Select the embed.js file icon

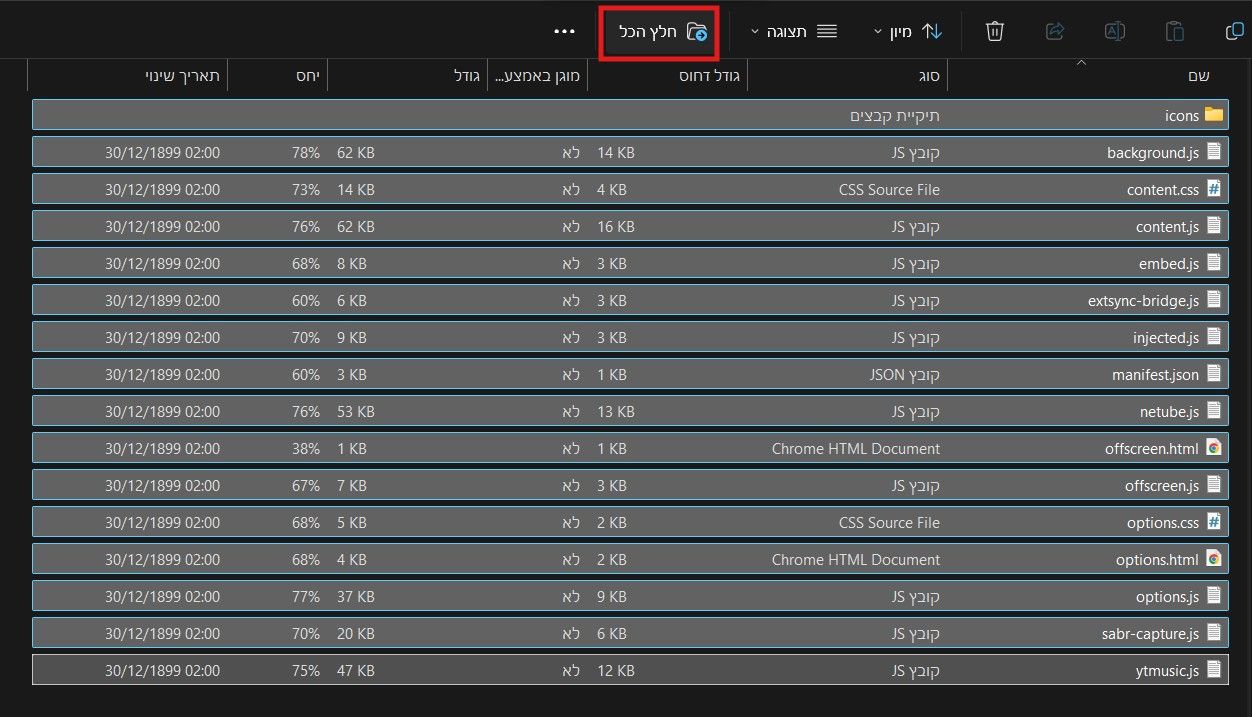[x=1214, y=263]
